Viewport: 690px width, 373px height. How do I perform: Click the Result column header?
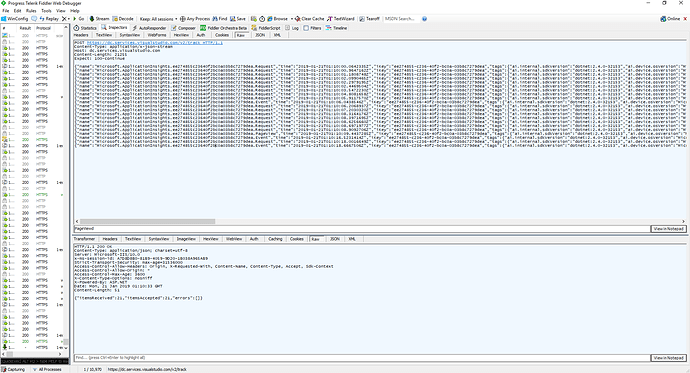25,28
